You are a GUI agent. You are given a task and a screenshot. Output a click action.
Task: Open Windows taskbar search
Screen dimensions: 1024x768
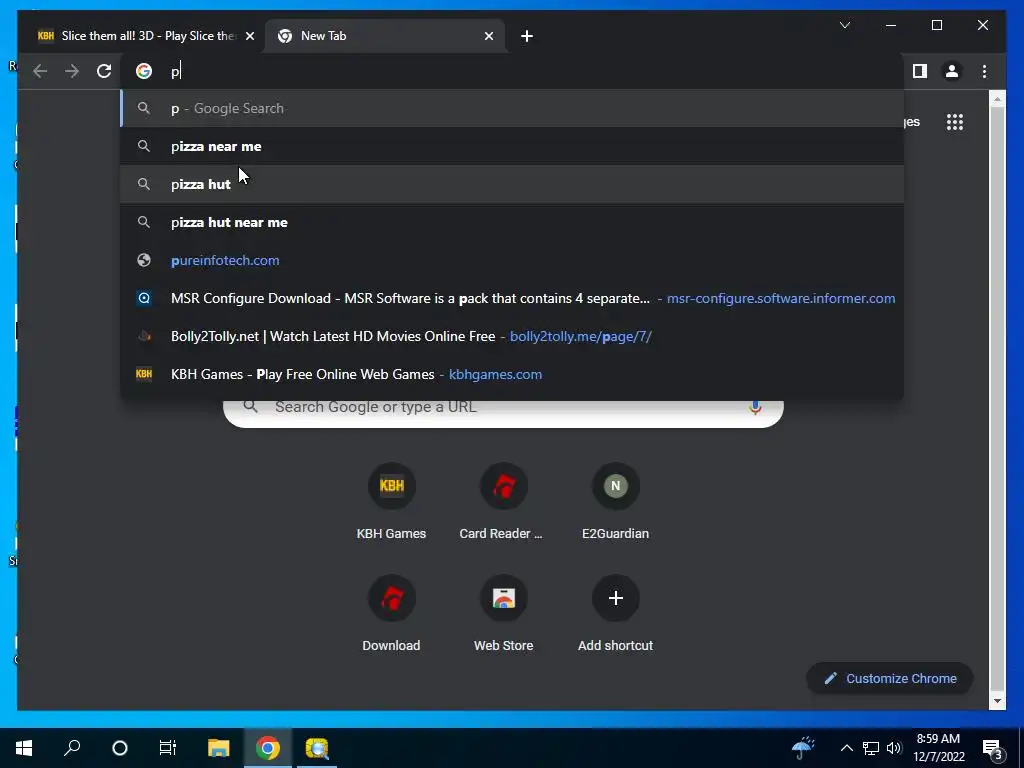point(72,748)
